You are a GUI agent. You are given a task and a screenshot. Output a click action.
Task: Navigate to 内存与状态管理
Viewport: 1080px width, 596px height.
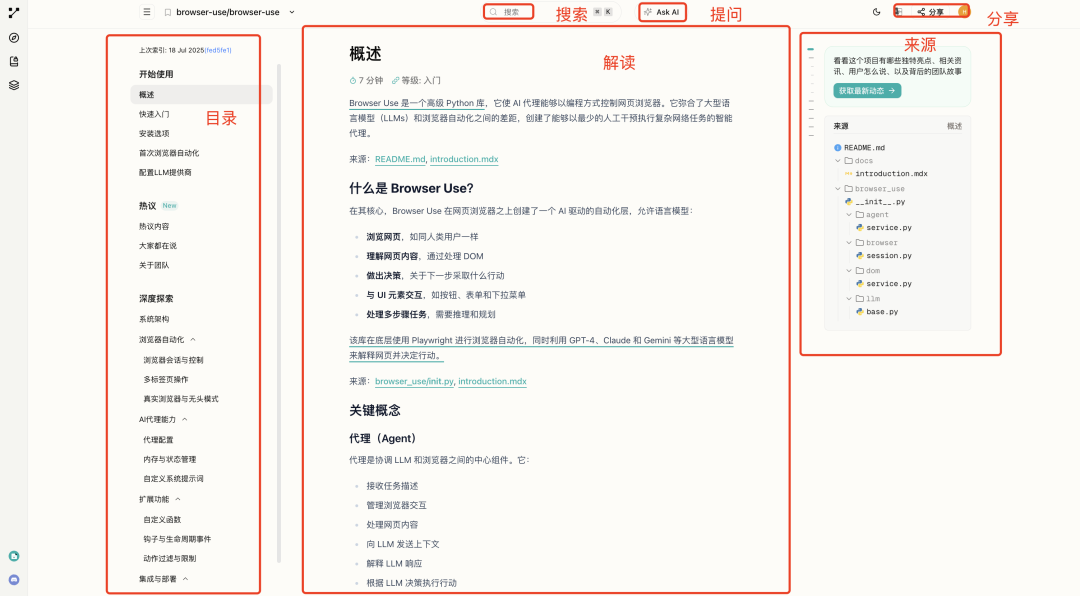click(x=170, y=460)
